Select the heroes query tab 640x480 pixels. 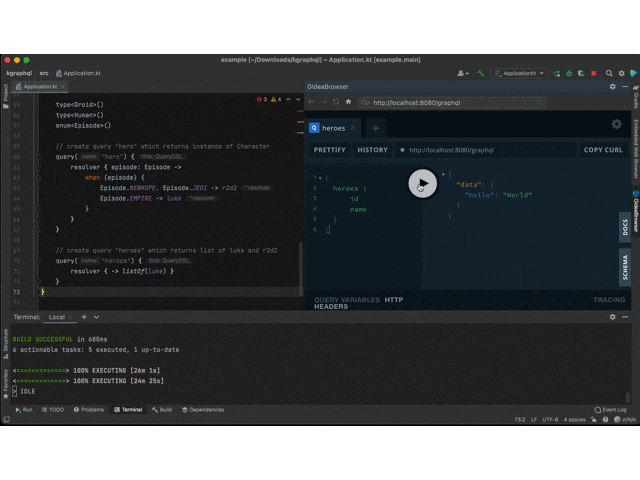tap(333, 128)
